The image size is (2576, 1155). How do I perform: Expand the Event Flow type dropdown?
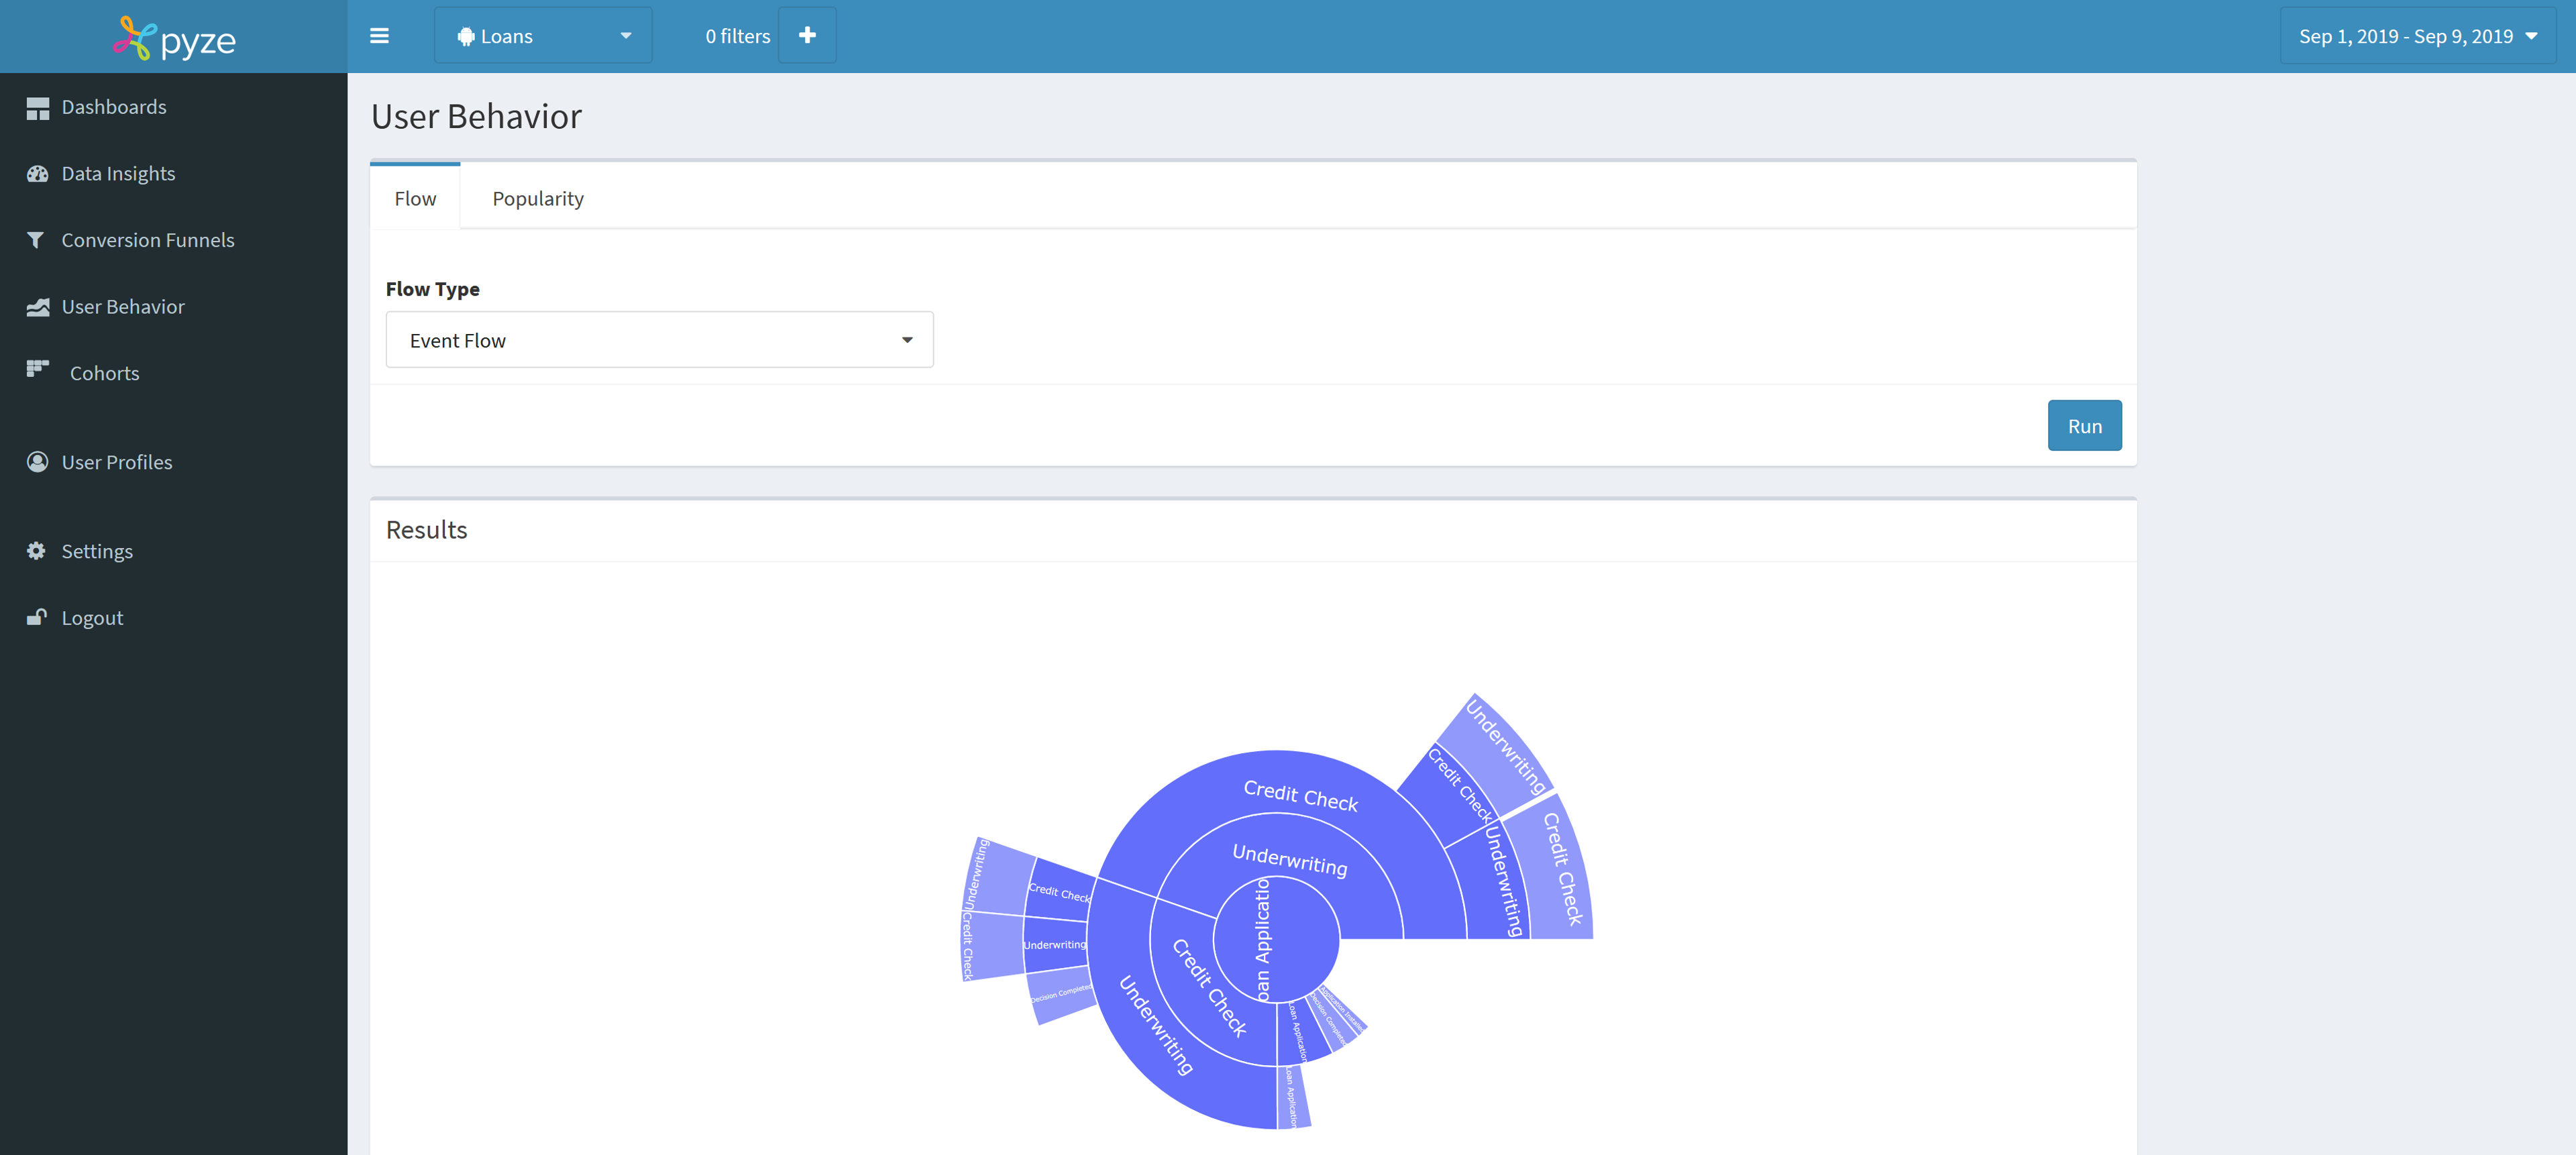pos(660,340)
